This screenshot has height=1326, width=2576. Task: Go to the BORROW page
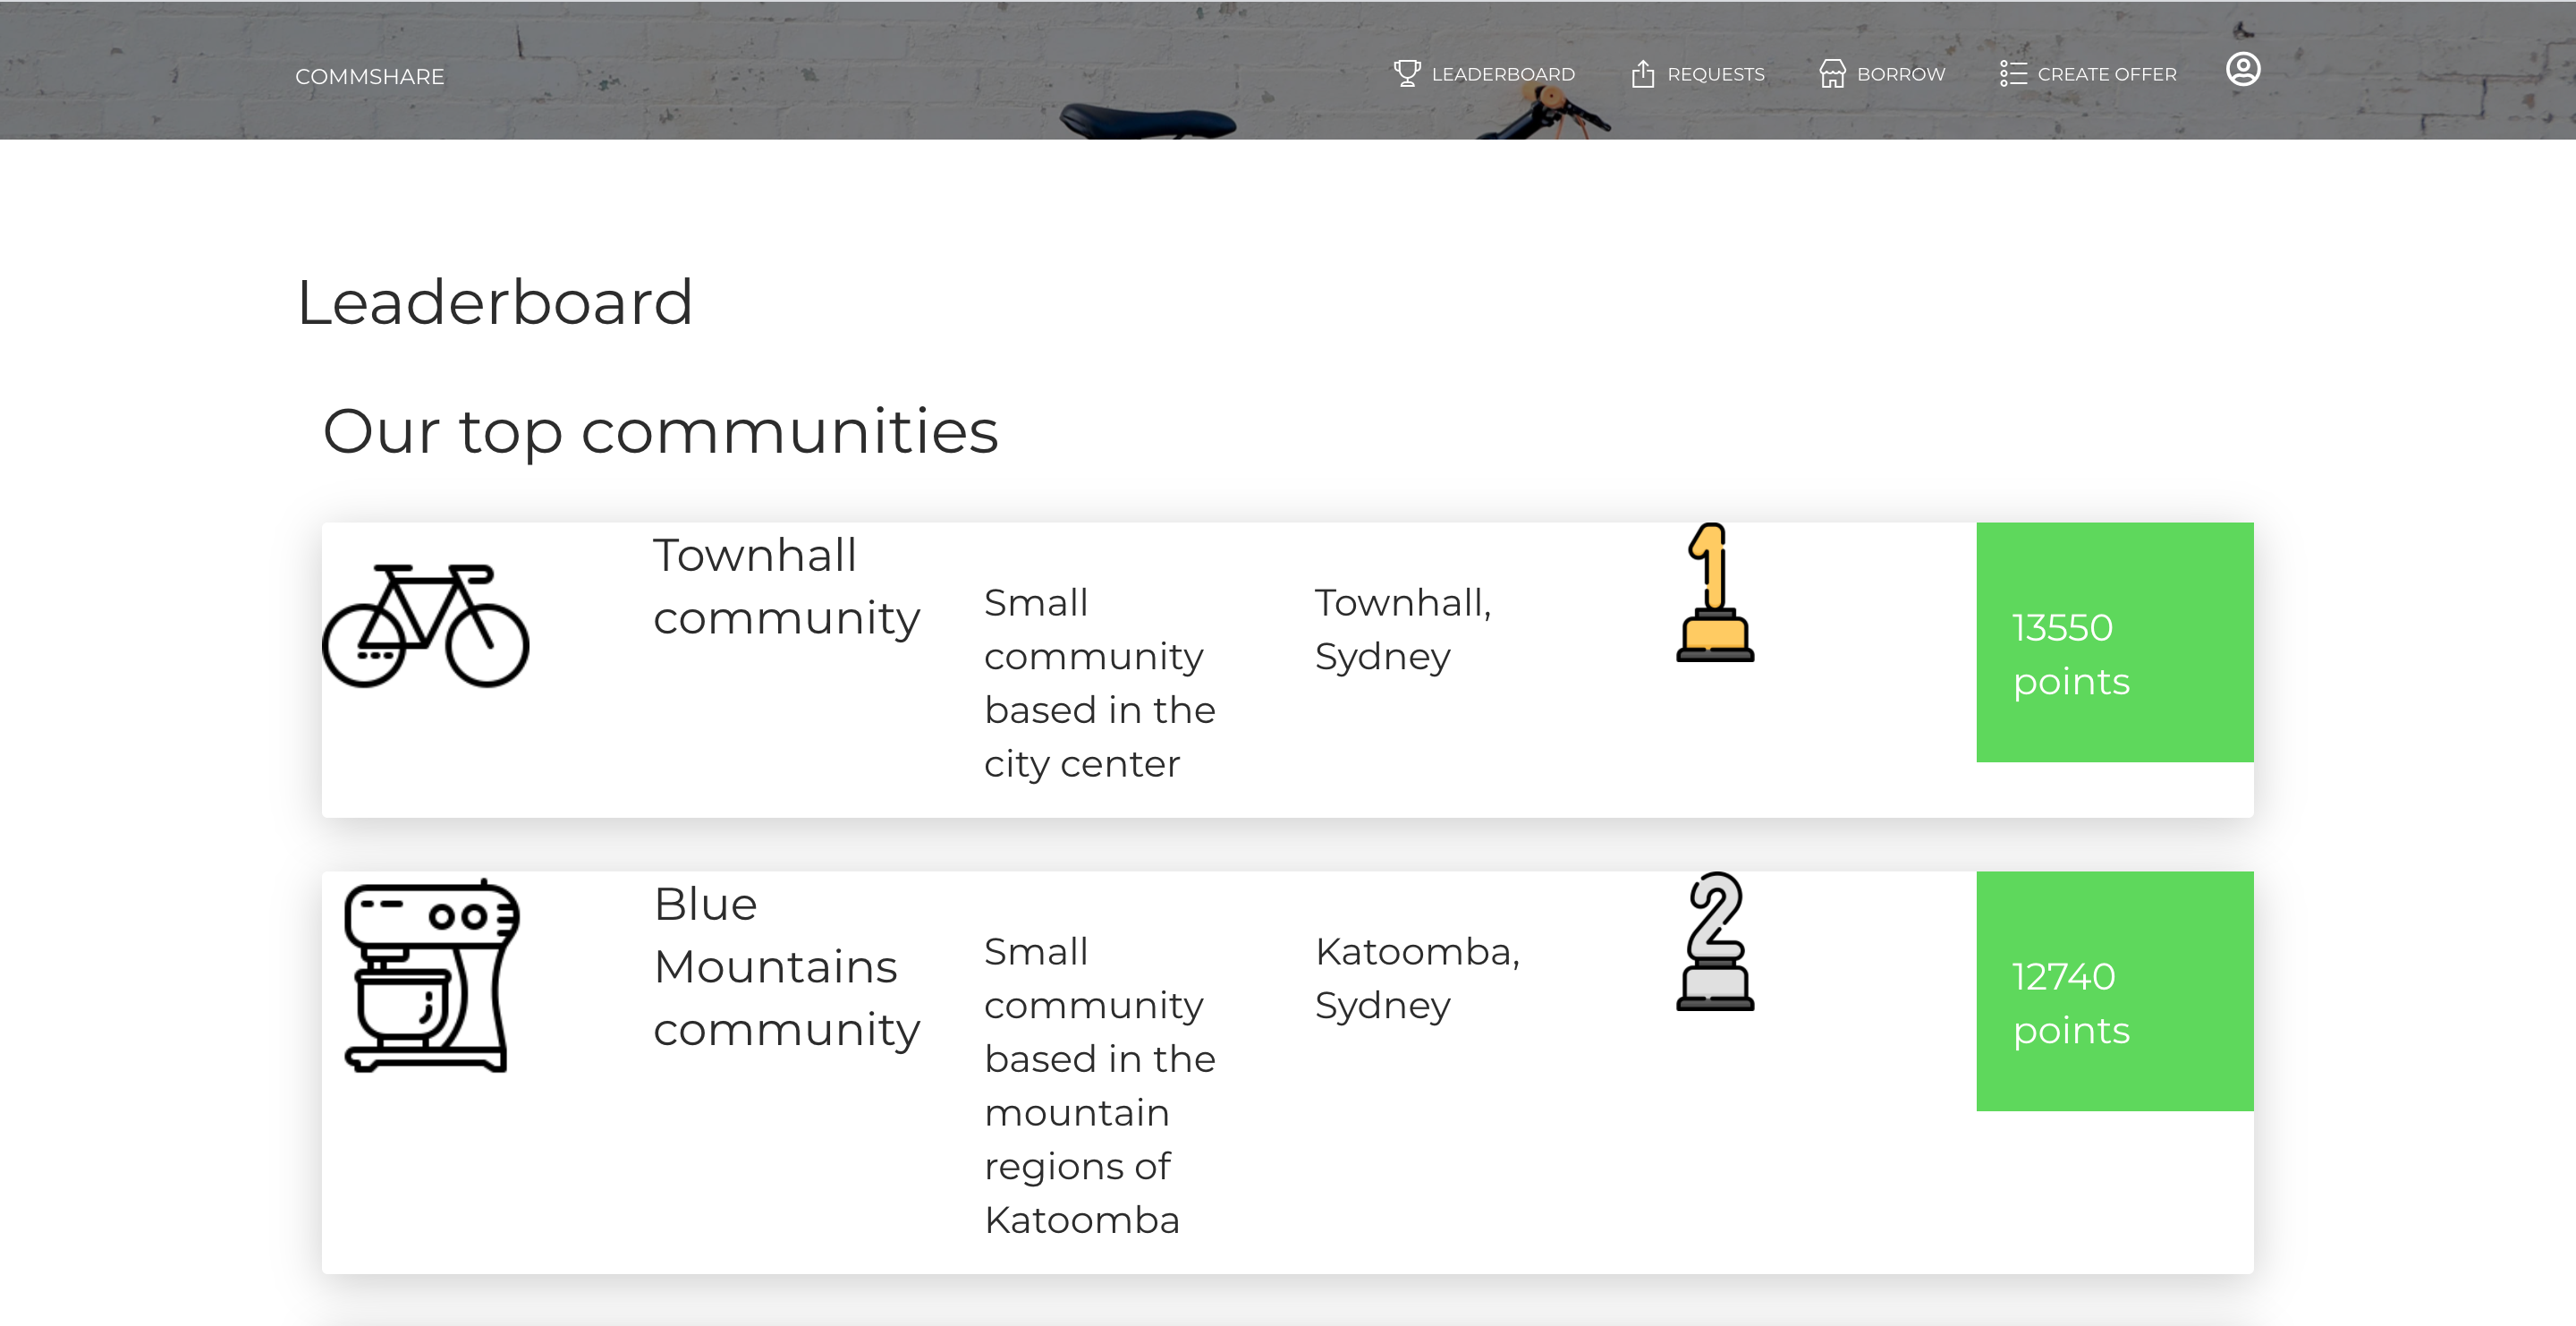point(1900,74)
